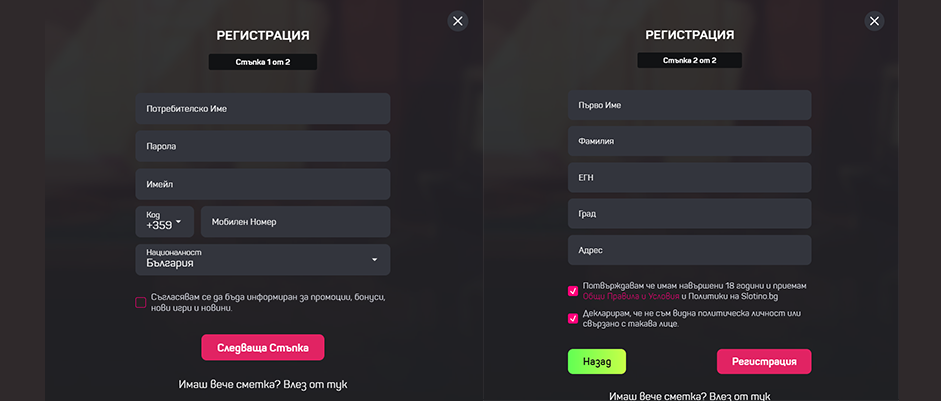Screen dimensions: 941x401
Task: Close the step 1 registration dialog
Action: click(x=458, y=21)
